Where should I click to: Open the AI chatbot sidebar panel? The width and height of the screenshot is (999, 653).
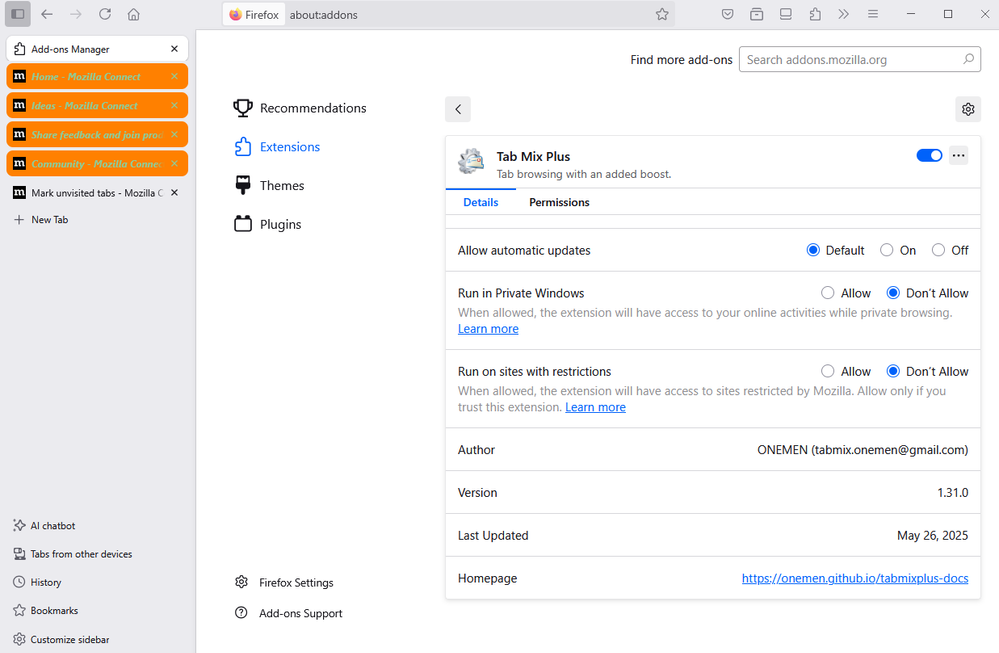(x=44, y=526)
